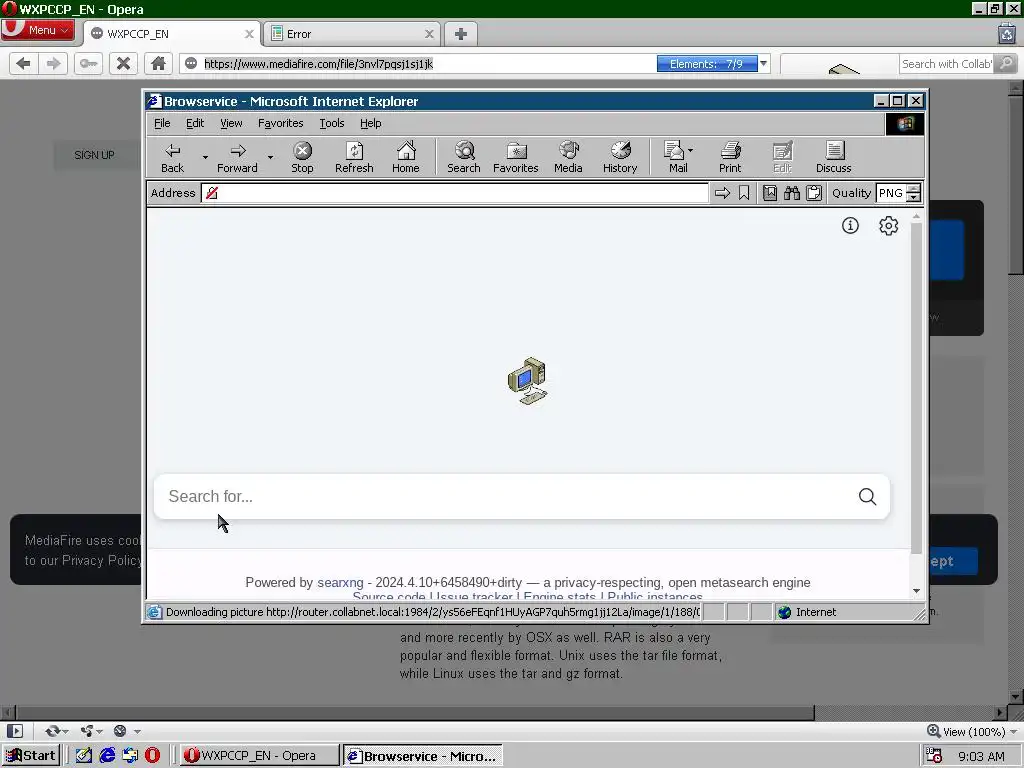This screenshot has width=1024, height=768.
Task: Open Opera's sync status dropdown in status bar
Action: 56,731
